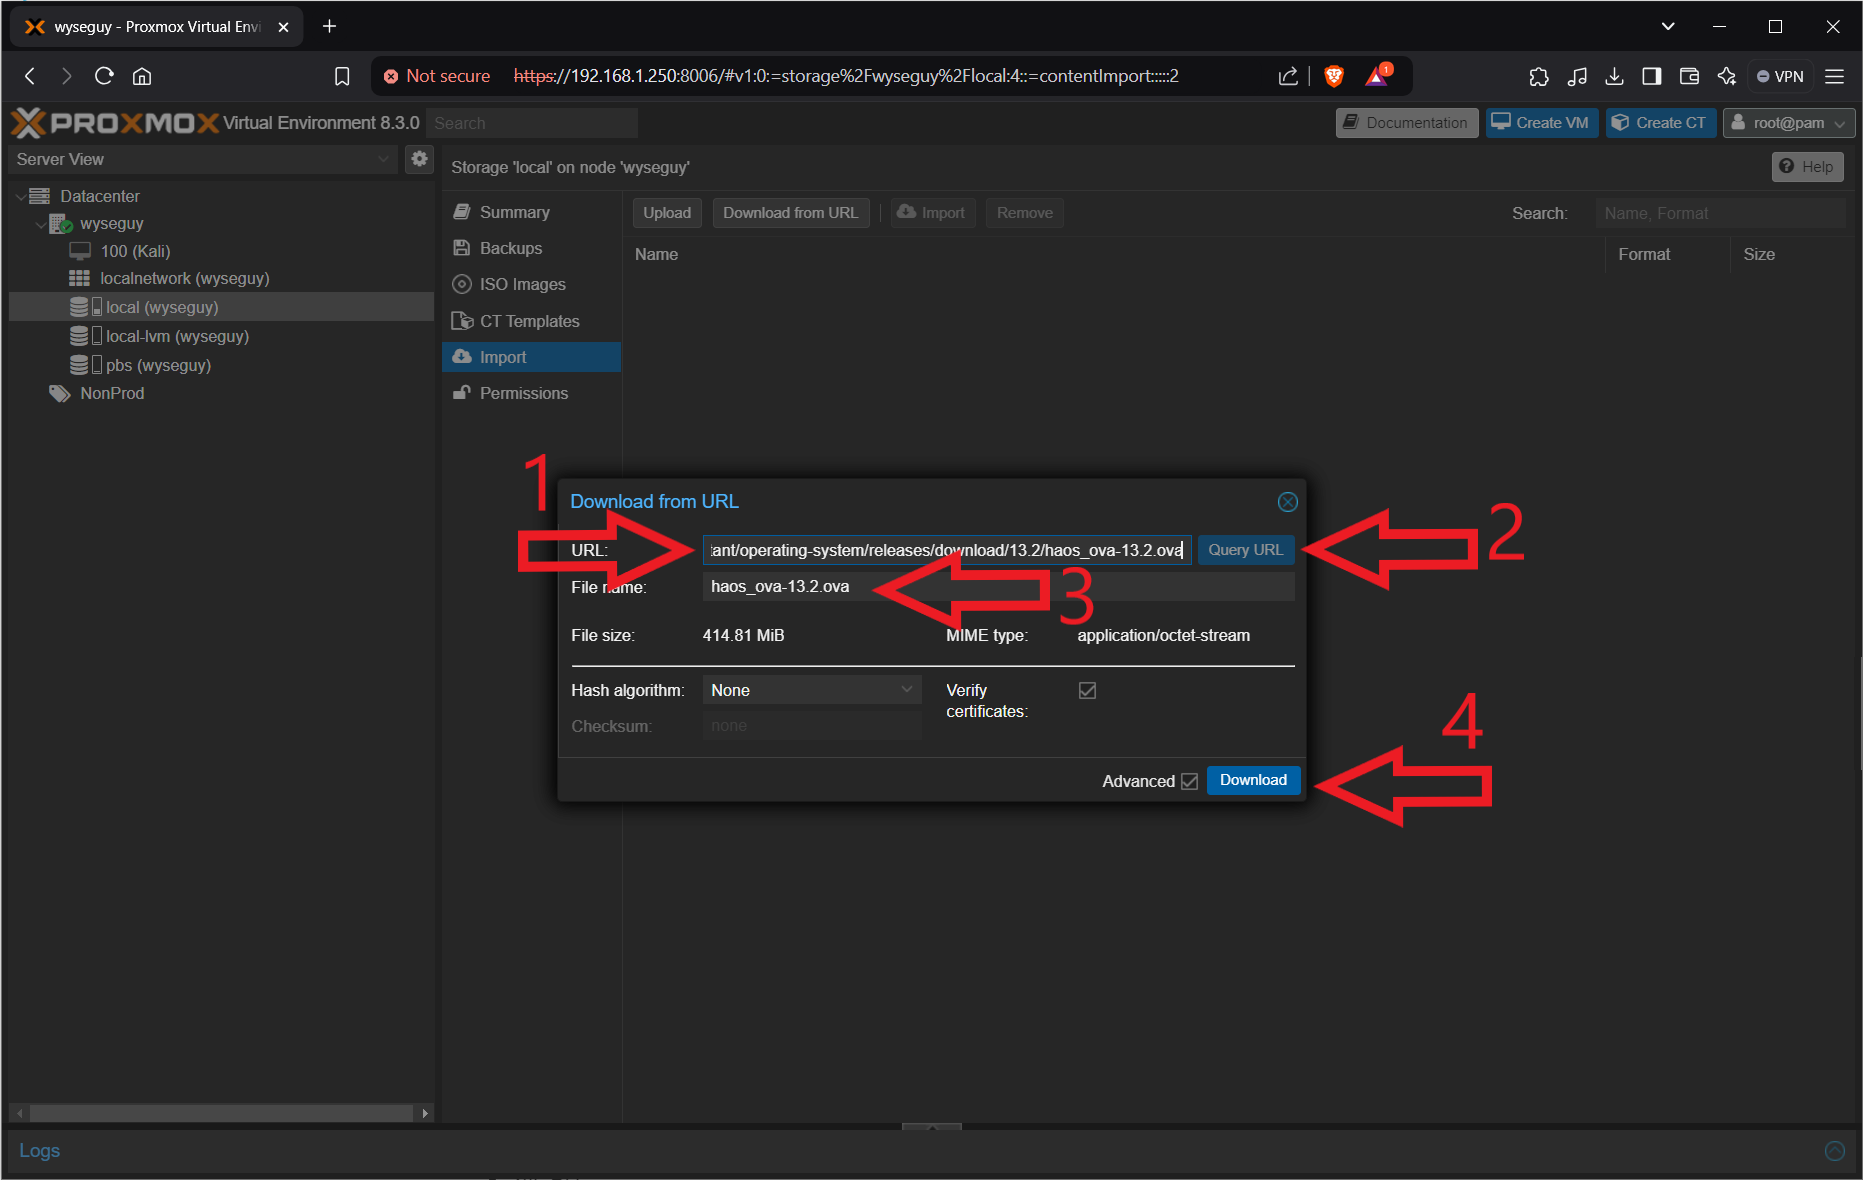Bookmark this page via the bookmark icon
The width and height of the screenshot is (1863, 1180).
pyautogui.click(x=342, y=76)
